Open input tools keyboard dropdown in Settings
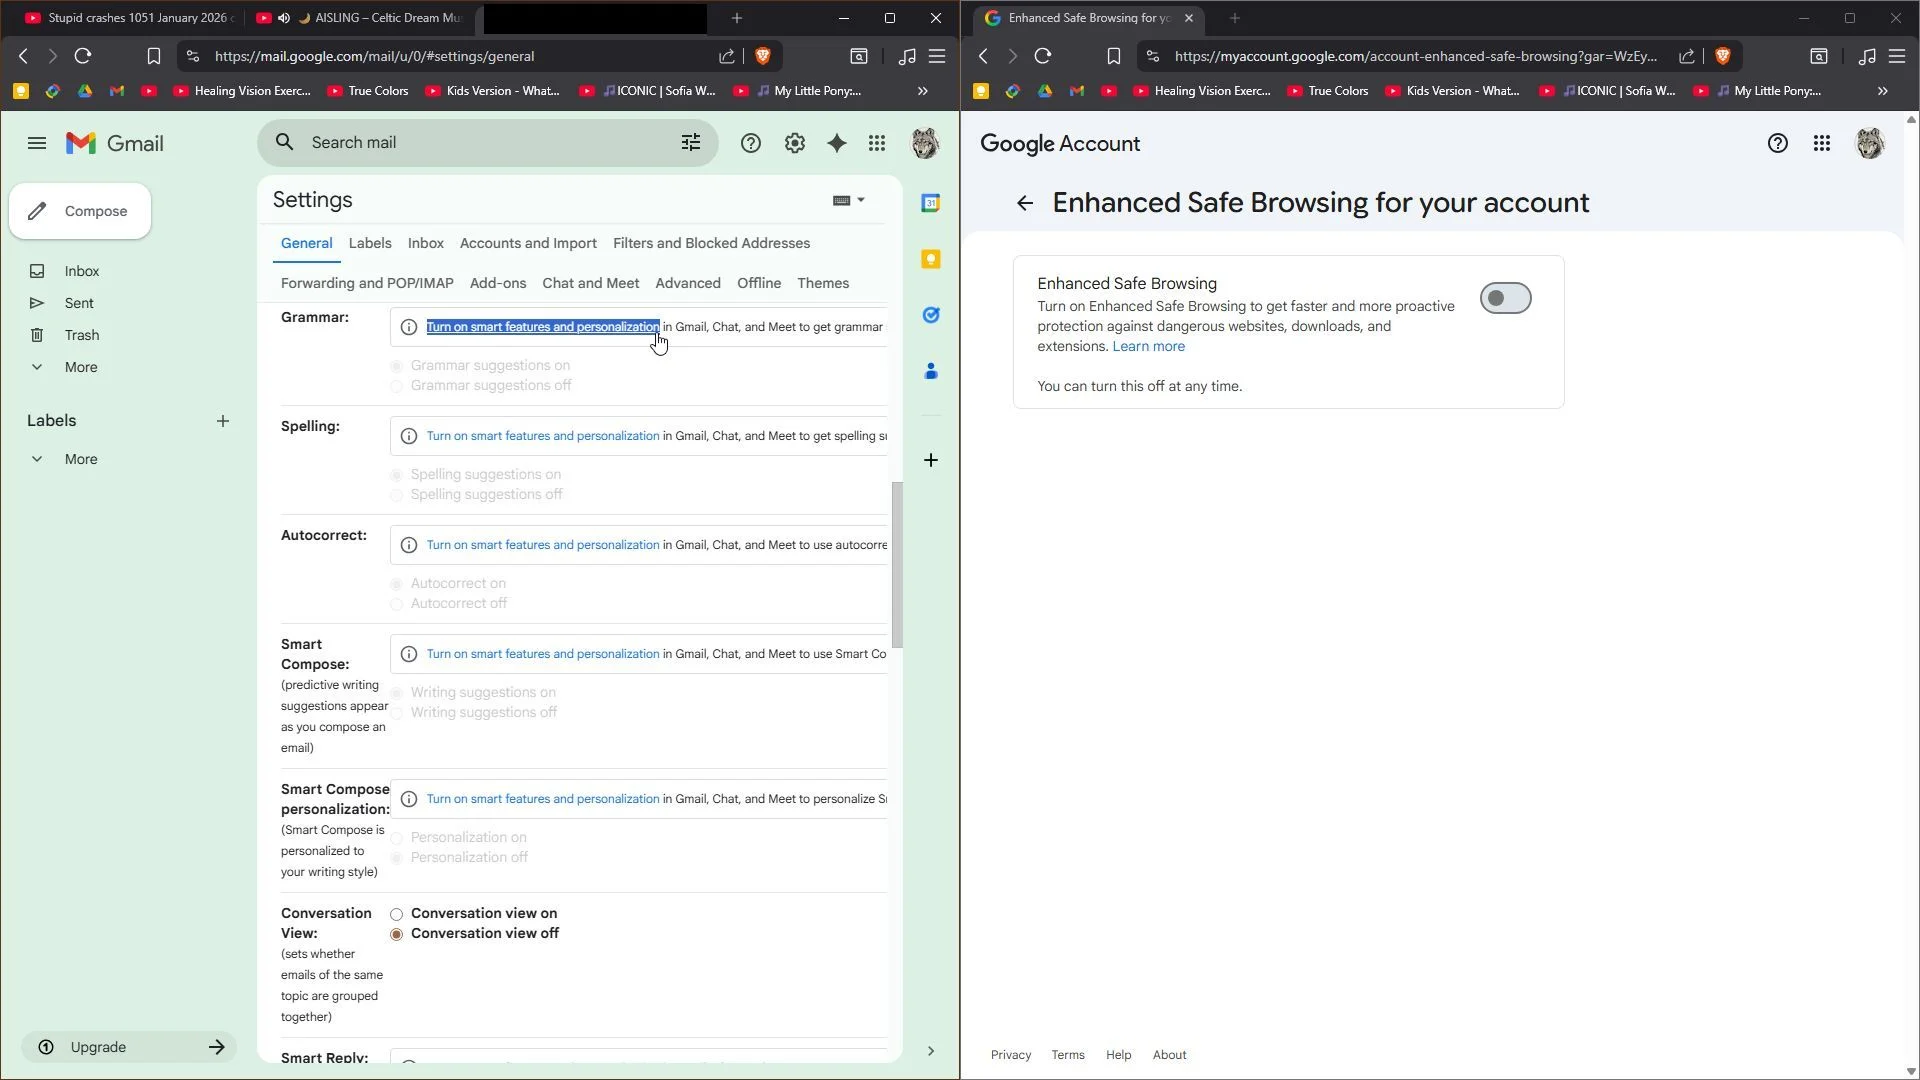1920x1080 pixels. 849,200
